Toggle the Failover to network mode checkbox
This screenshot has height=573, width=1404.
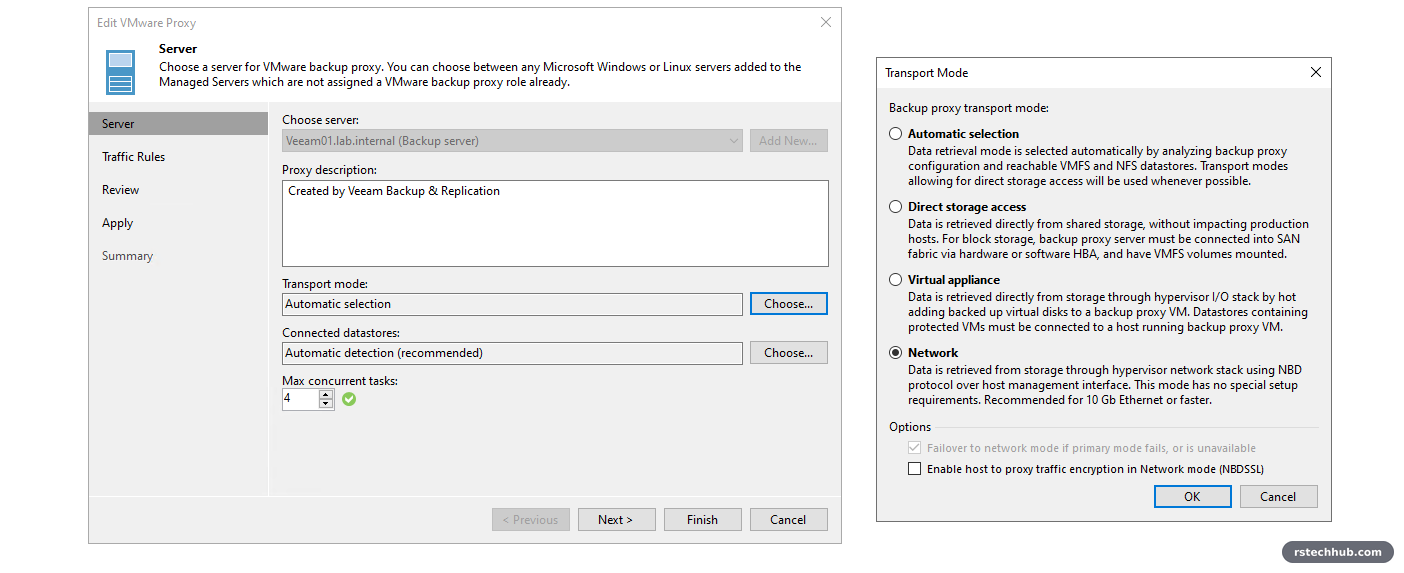click(x=914, y=448)
